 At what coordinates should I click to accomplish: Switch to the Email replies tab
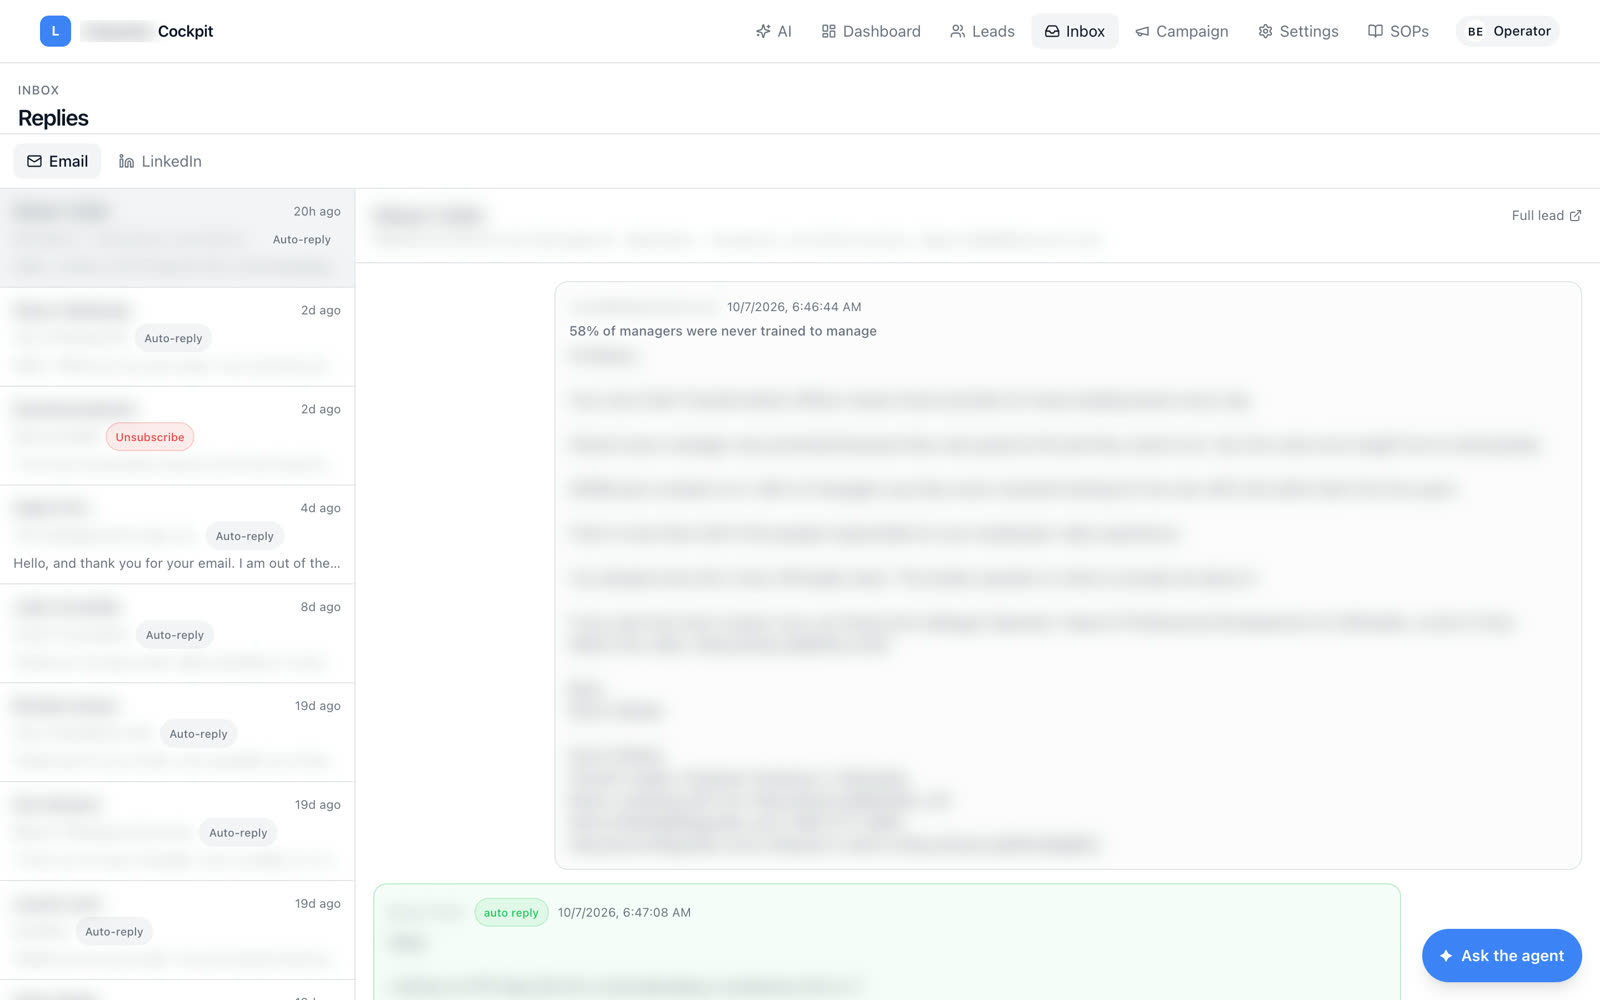pos(57,161)
